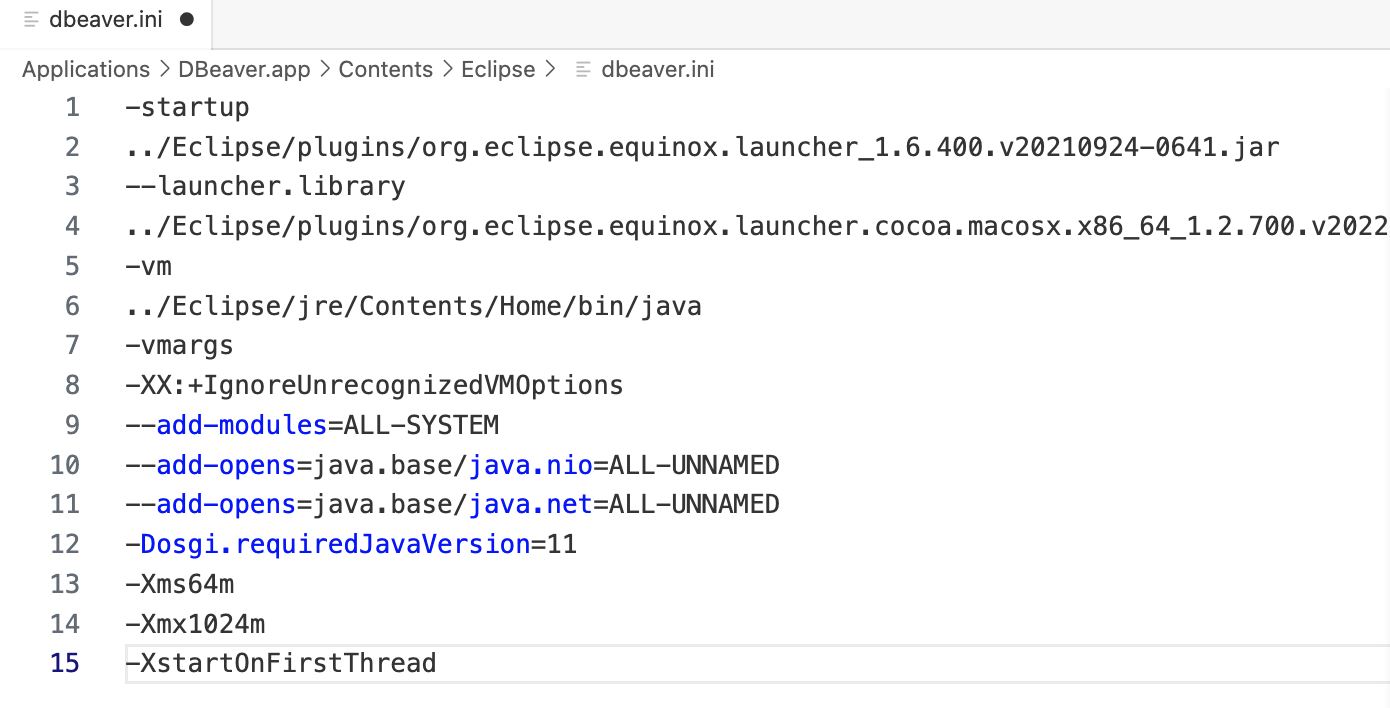Click the launcher.cocoa.macosx path line

click(x=758, y=226)
